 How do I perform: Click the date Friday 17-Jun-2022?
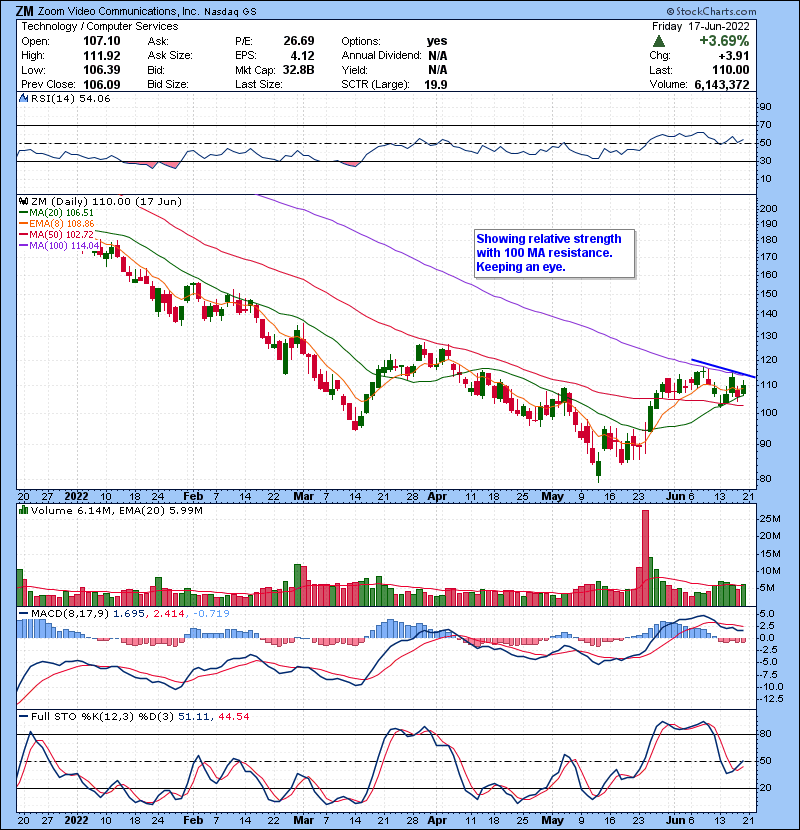700,26
